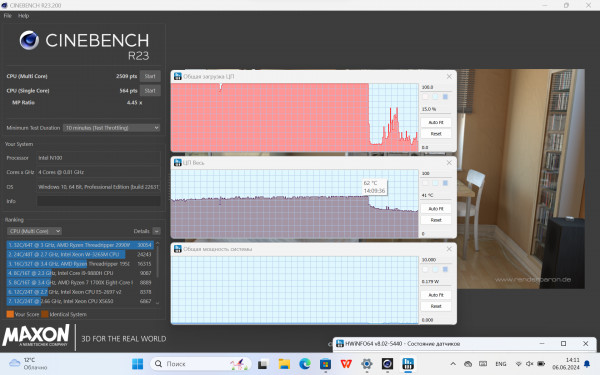Open File Explorer on the taskbar
Screen dimensions: 600x375
(284, 364)
